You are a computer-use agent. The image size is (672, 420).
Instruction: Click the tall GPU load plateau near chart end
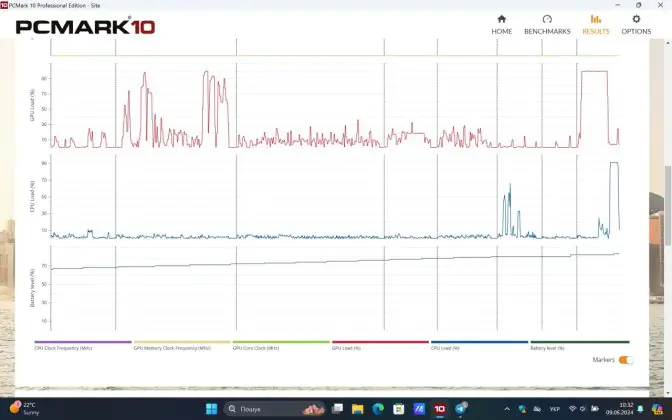[x=594, y=72]
